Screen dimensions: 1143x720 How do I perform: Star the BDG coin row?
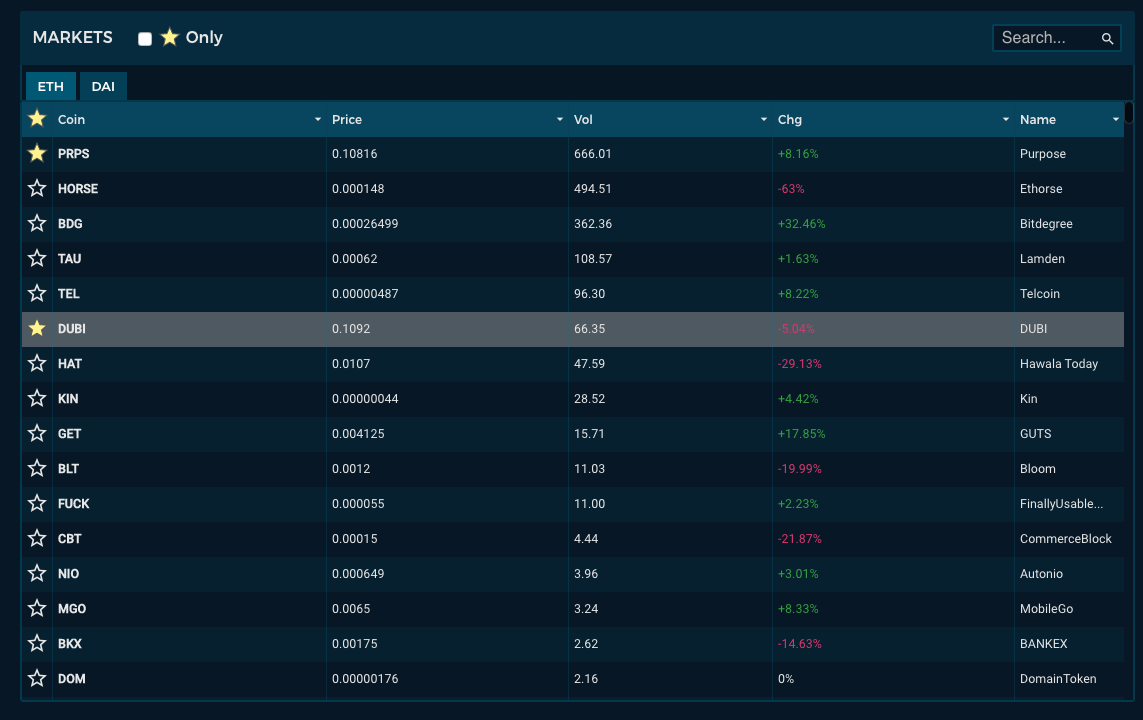[37, 223]
